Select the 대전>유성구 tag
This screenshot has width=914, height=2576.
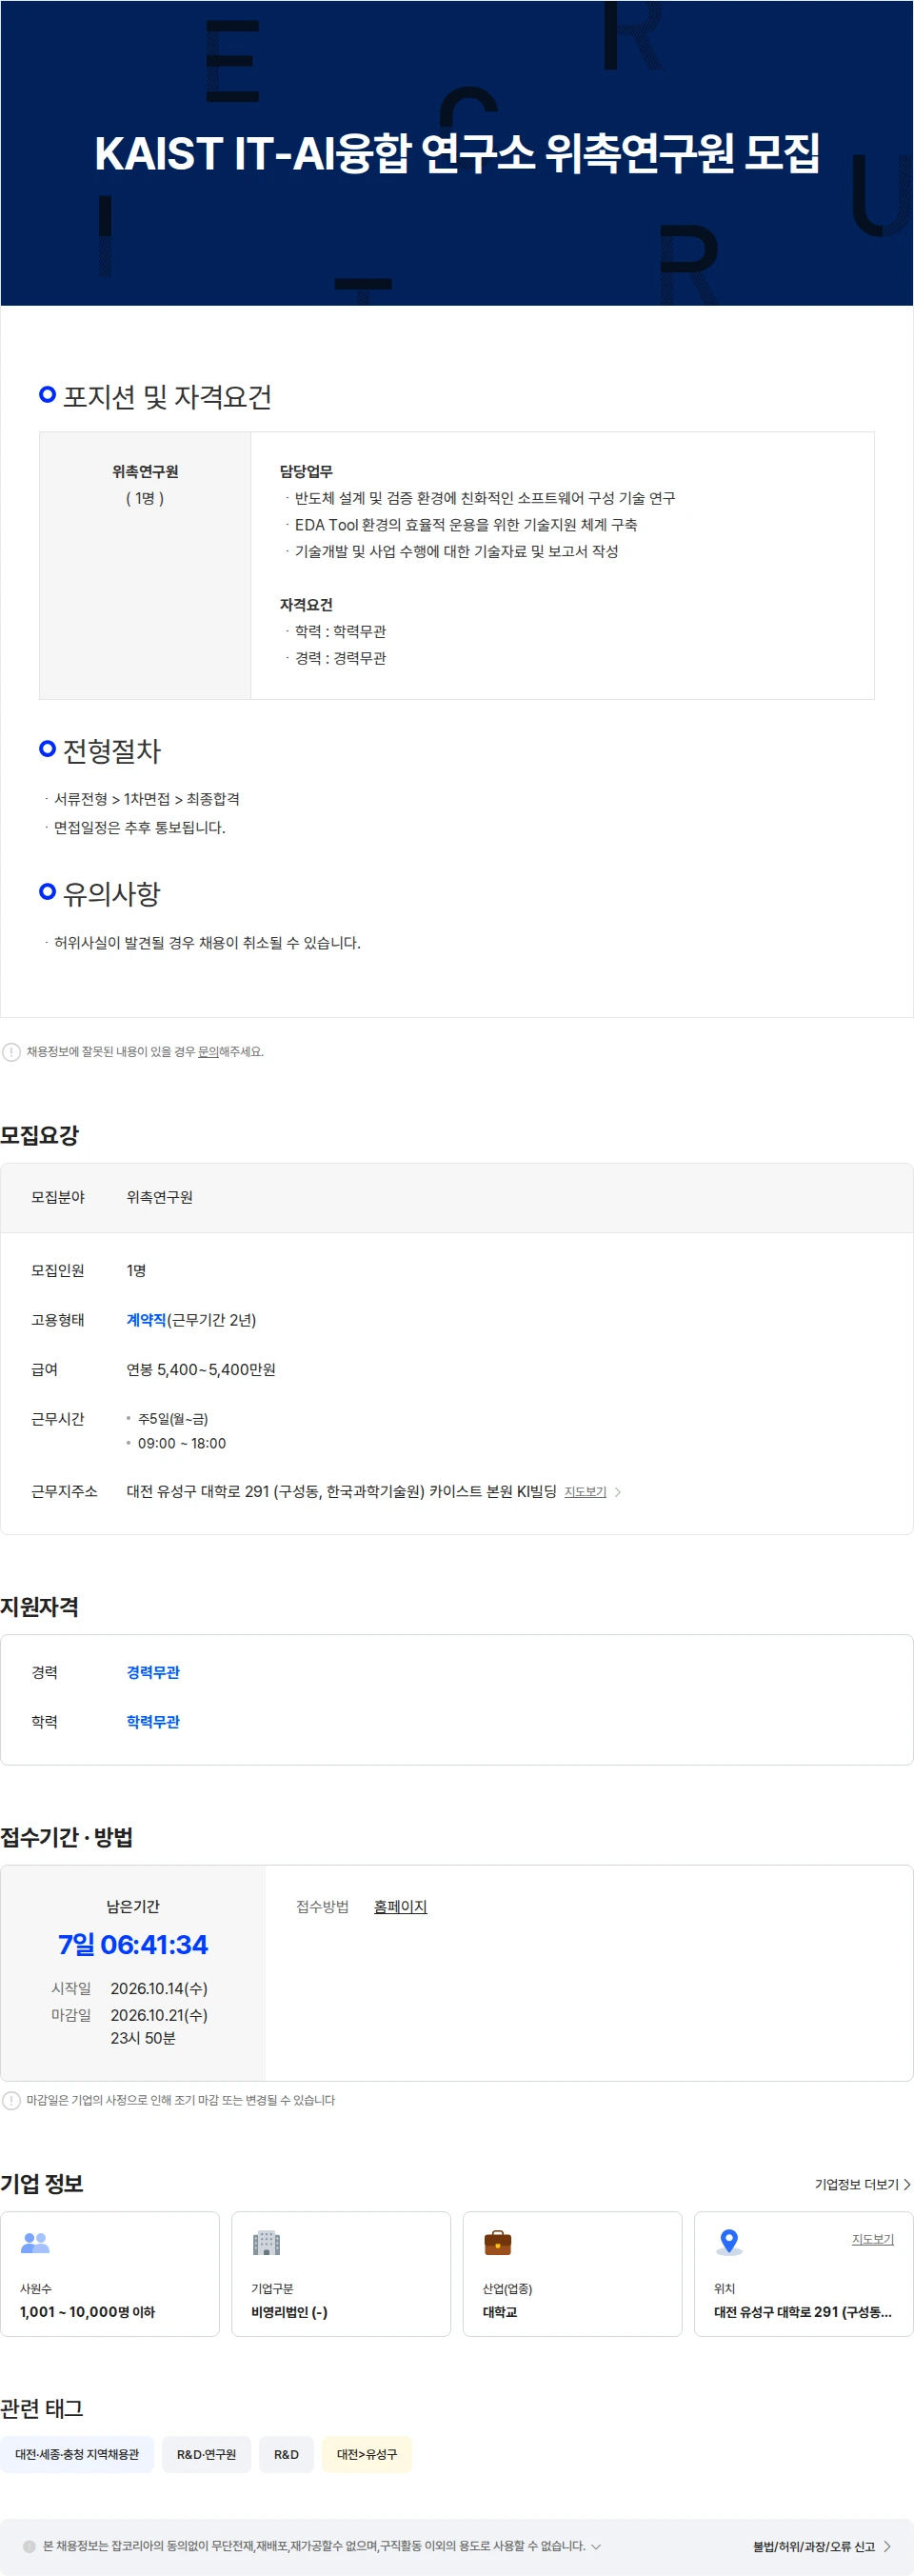pos(366,2454)
